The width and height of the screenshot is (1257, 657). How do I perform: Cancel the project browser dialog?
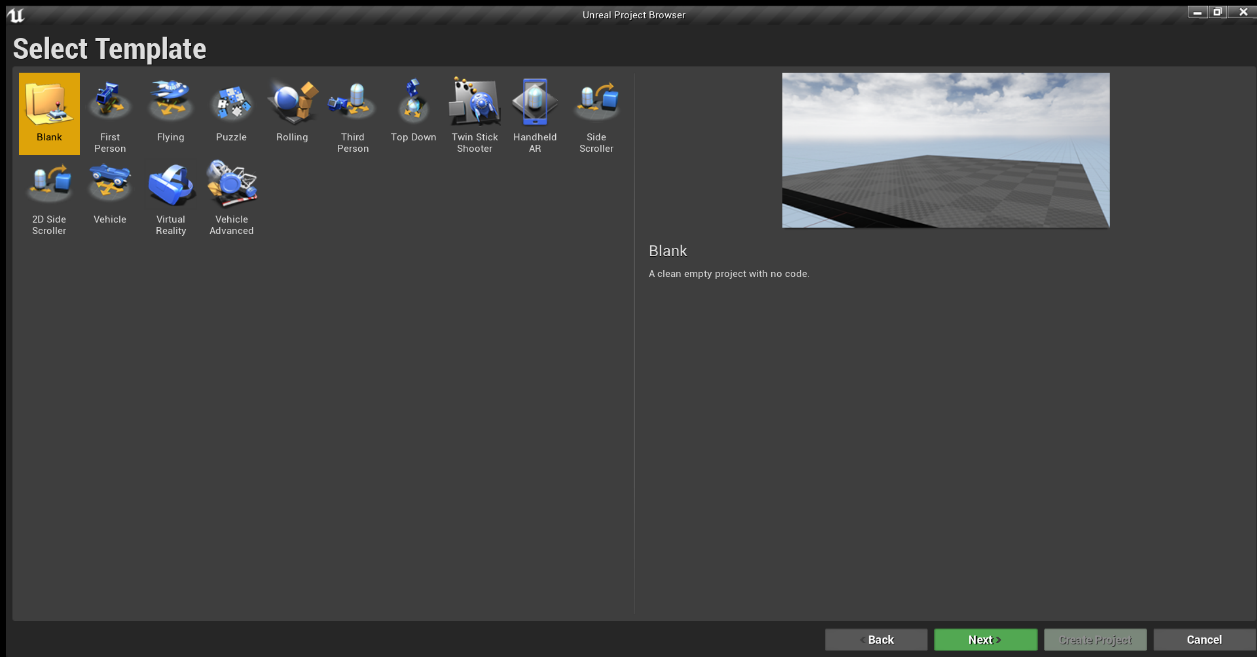coord(1204,640)
